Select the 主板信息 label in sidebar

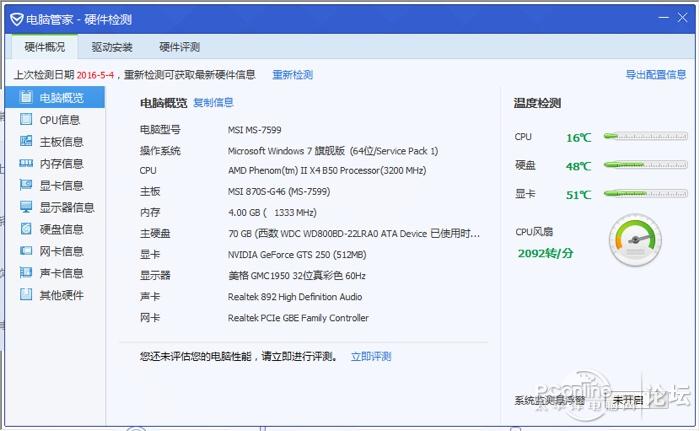click(62, 142)
